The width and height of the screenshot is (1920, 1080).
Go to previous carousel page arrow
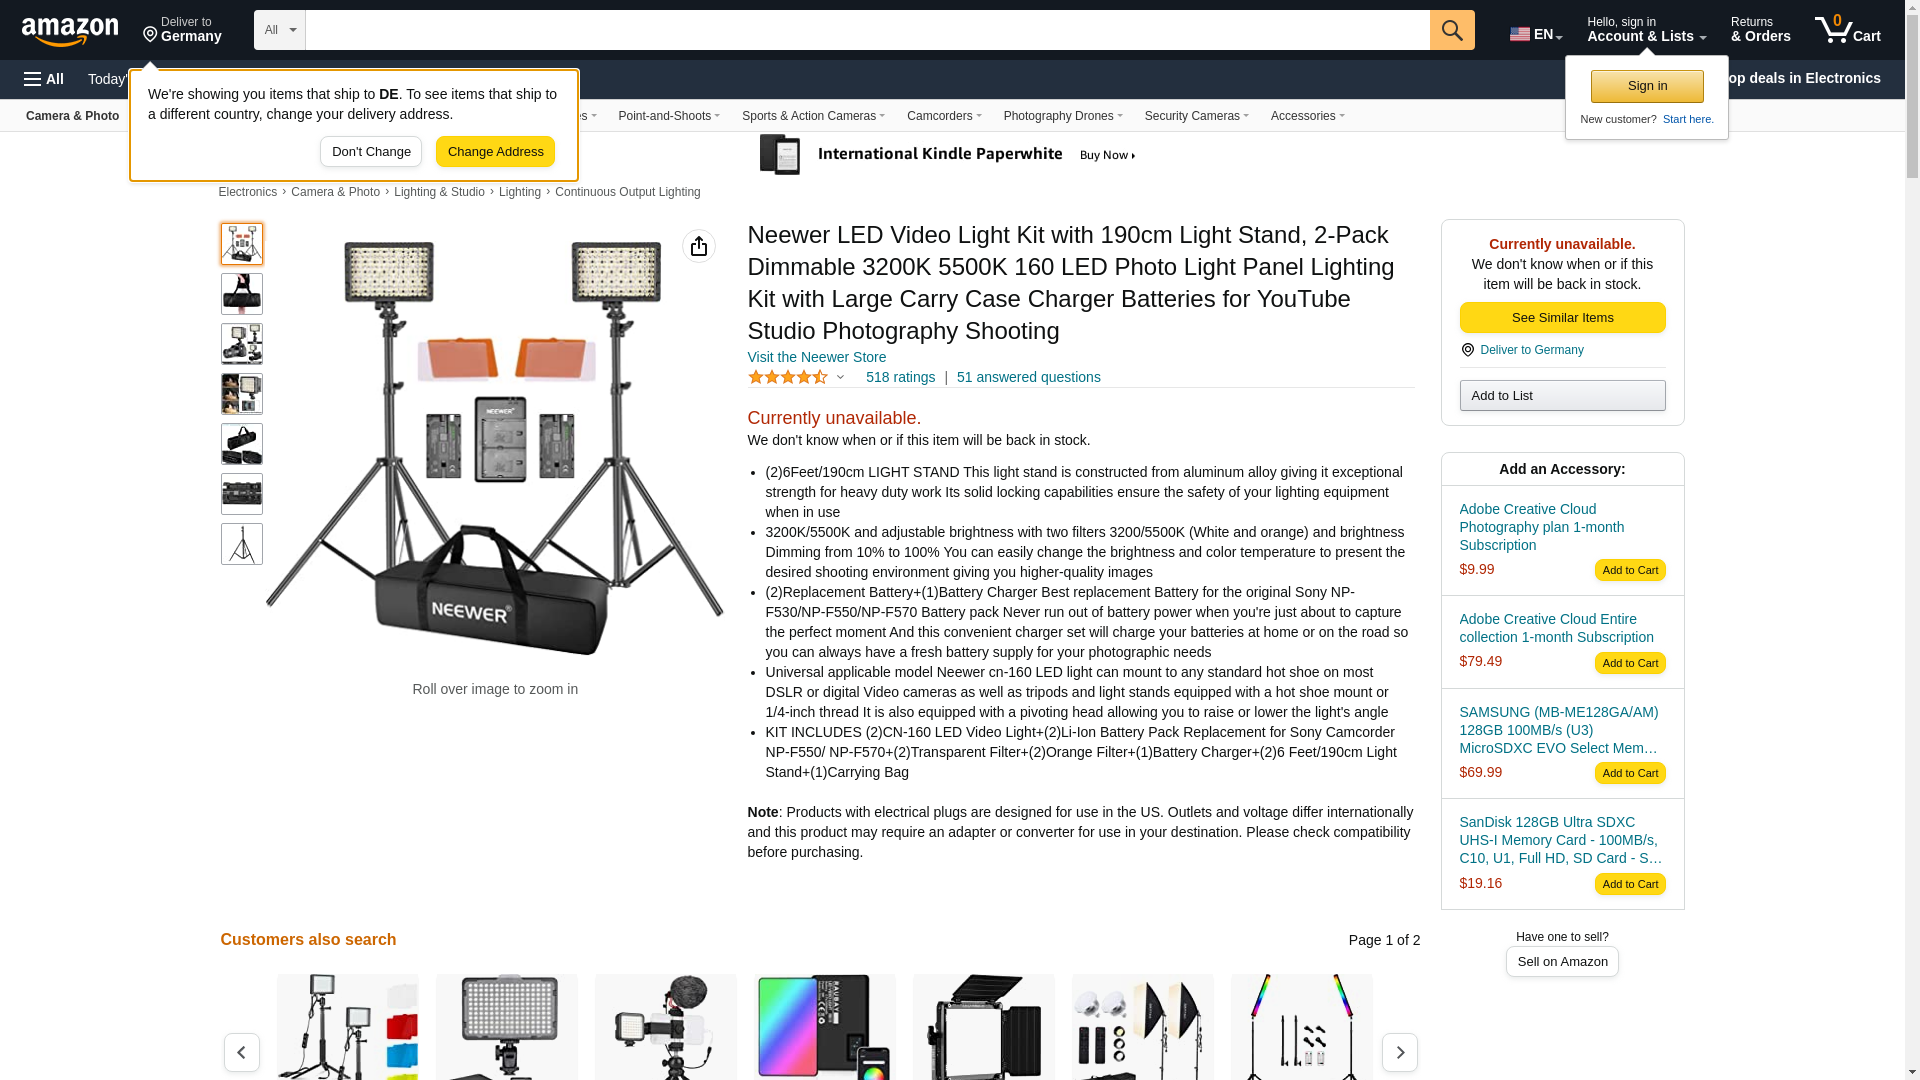[242, 1052]
